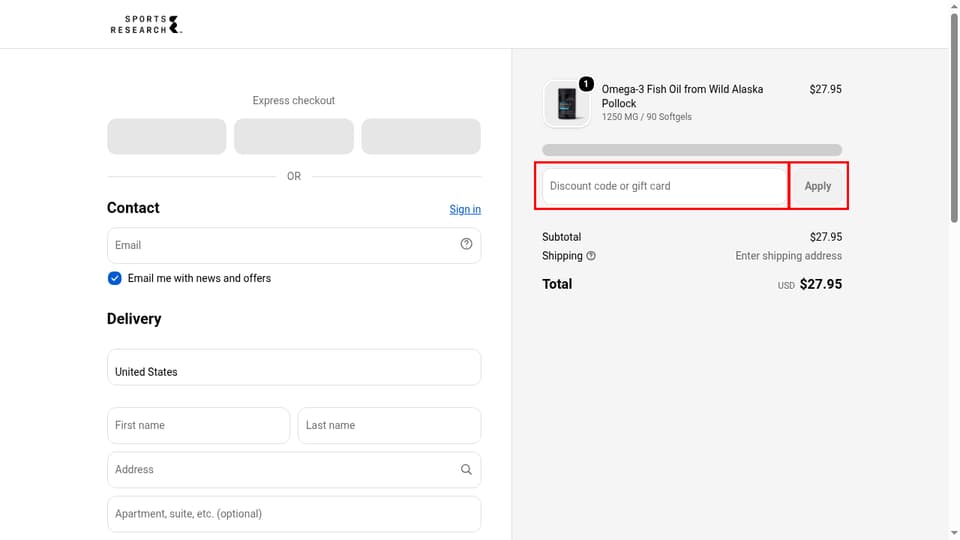Viewport: 960px width, 540px height.
Task: Click the Sign in link
Action: [465, 209]
